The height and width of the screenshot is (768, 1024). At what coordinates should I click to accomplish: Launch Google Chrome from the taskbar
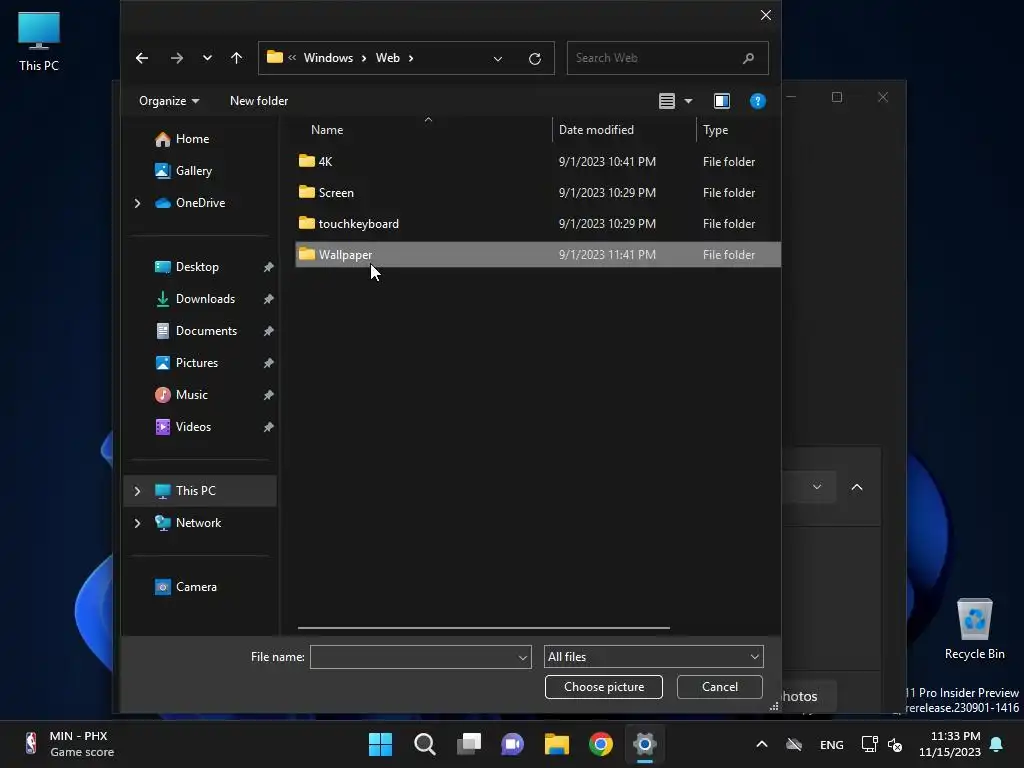pos(601,744)
